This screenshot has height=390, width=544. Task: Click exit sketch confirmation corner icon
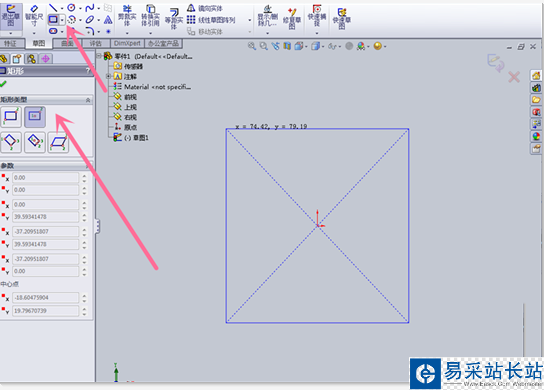click(x=495, y=63)
